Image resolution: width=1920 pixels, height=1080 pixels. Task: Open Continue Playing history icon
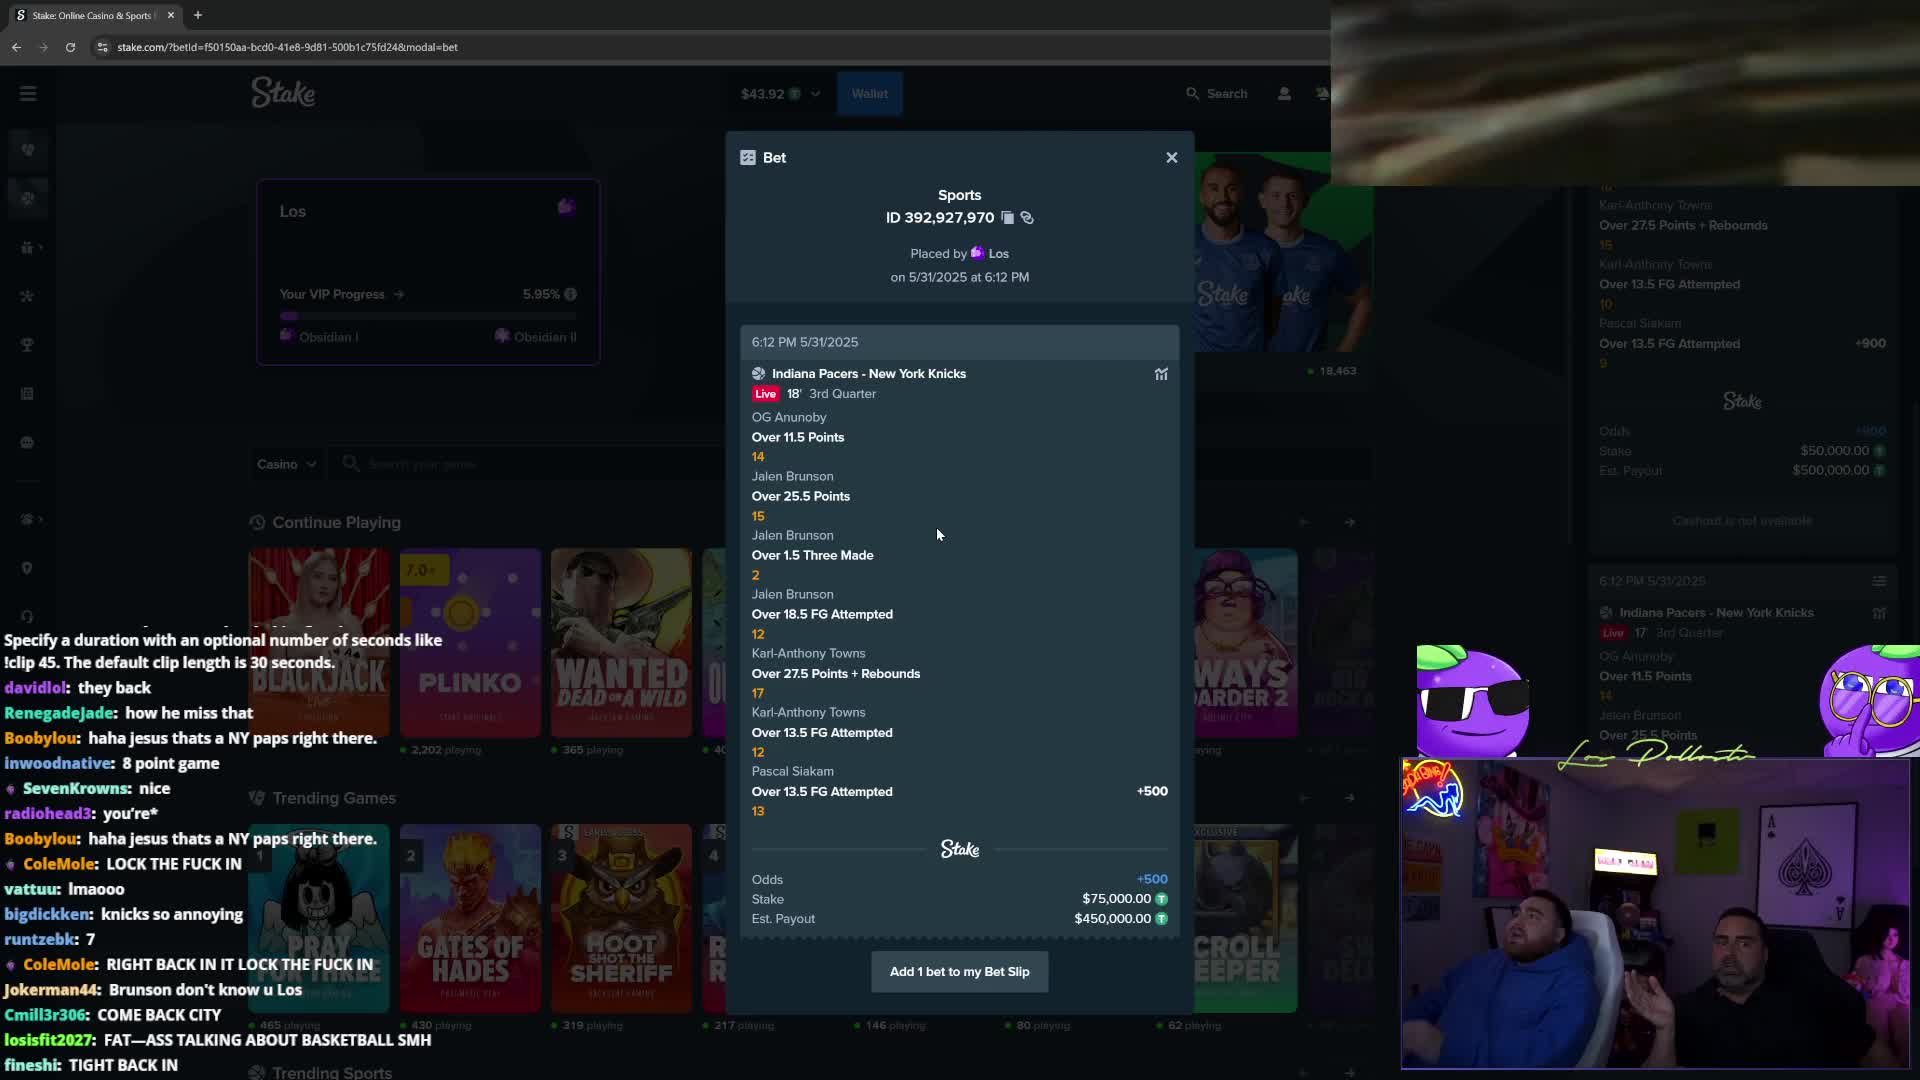[x=257, y=523]
